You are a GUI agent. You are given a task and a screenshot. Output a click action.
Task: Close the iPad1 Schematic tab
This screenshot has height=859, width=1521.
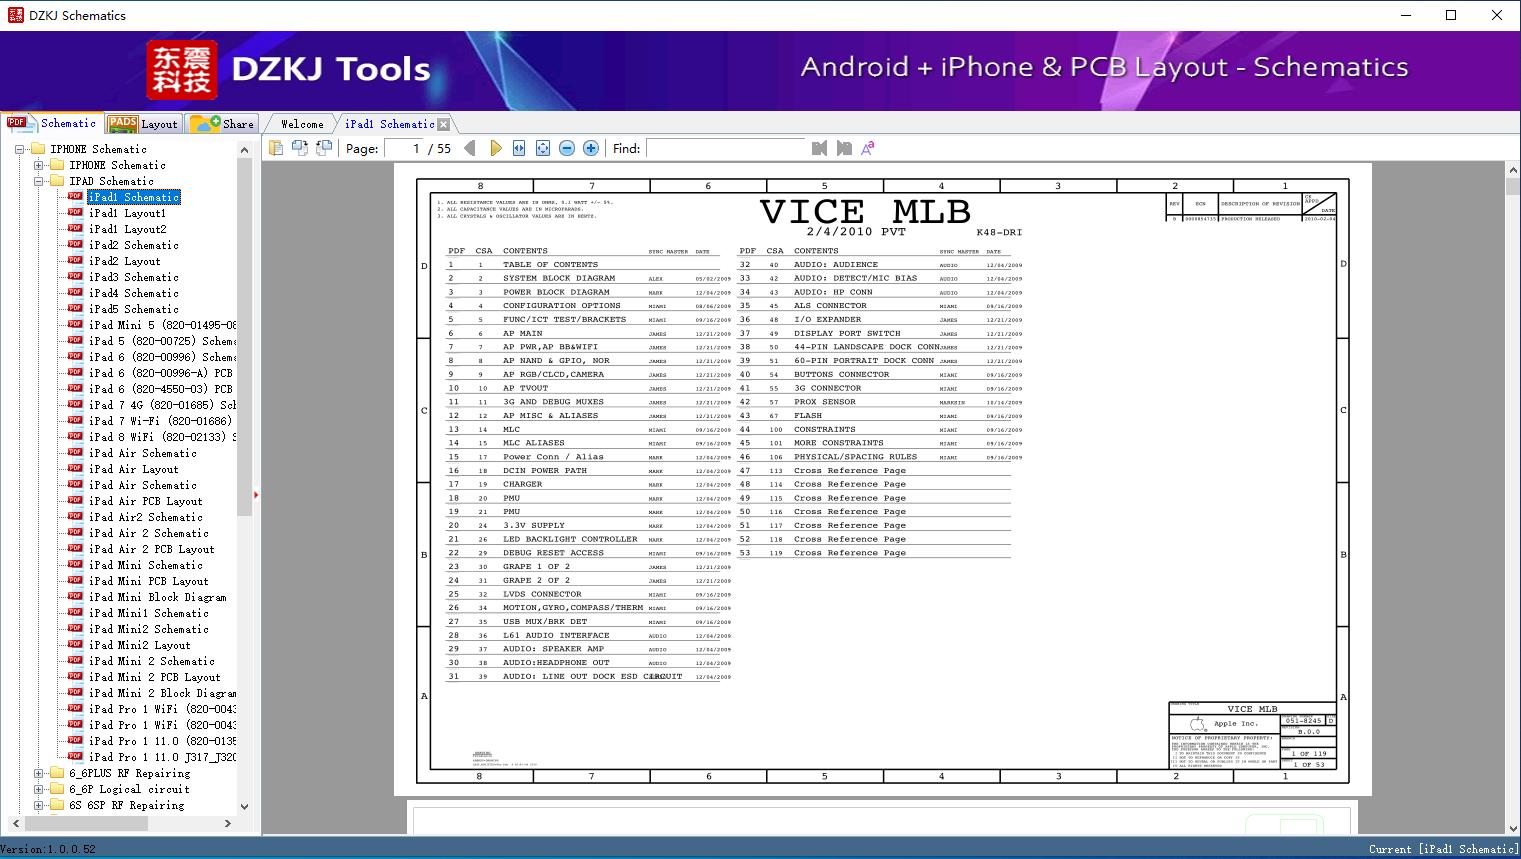point(443,124)
